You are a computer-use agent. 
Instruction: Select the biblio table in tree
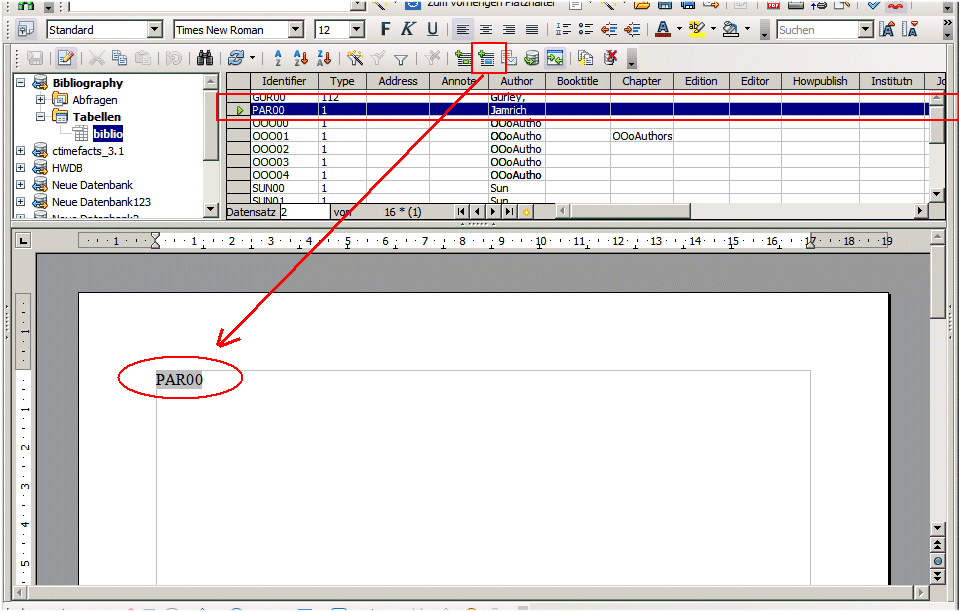pyautogui.click(x=107, y=134)
